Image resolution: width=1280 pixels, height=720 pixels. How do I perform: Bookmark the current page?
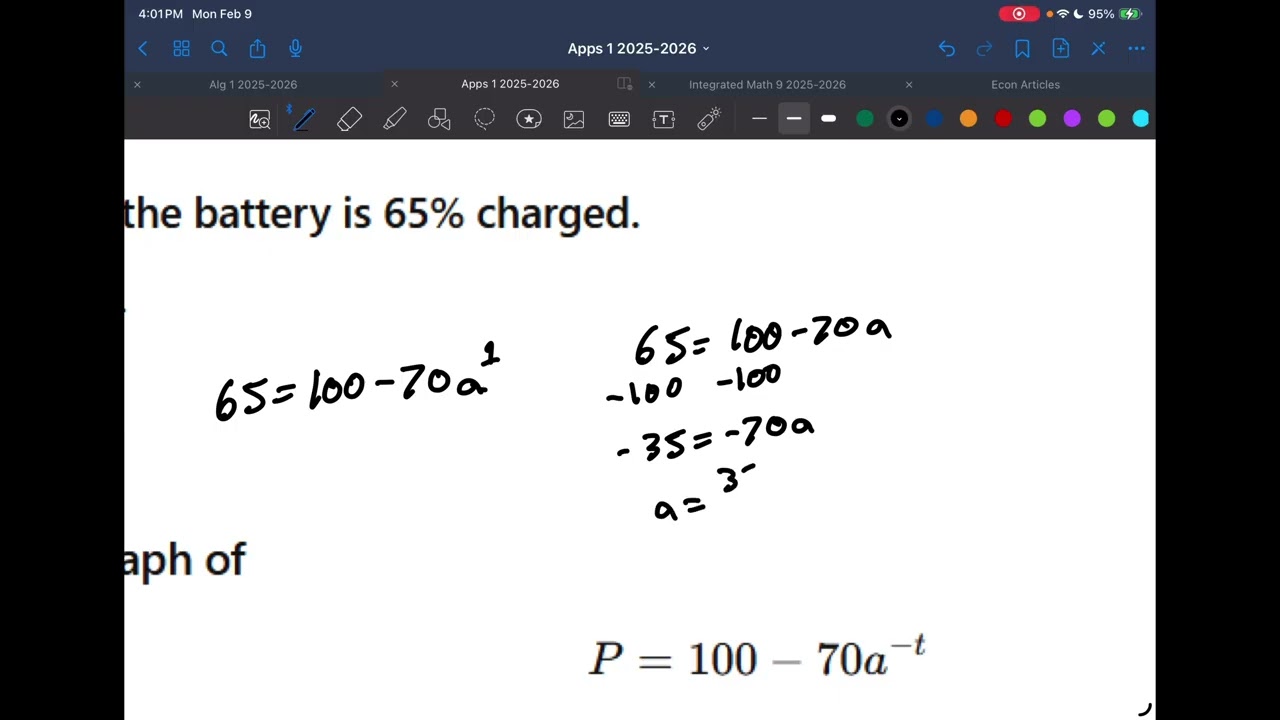coord(1022,48)
